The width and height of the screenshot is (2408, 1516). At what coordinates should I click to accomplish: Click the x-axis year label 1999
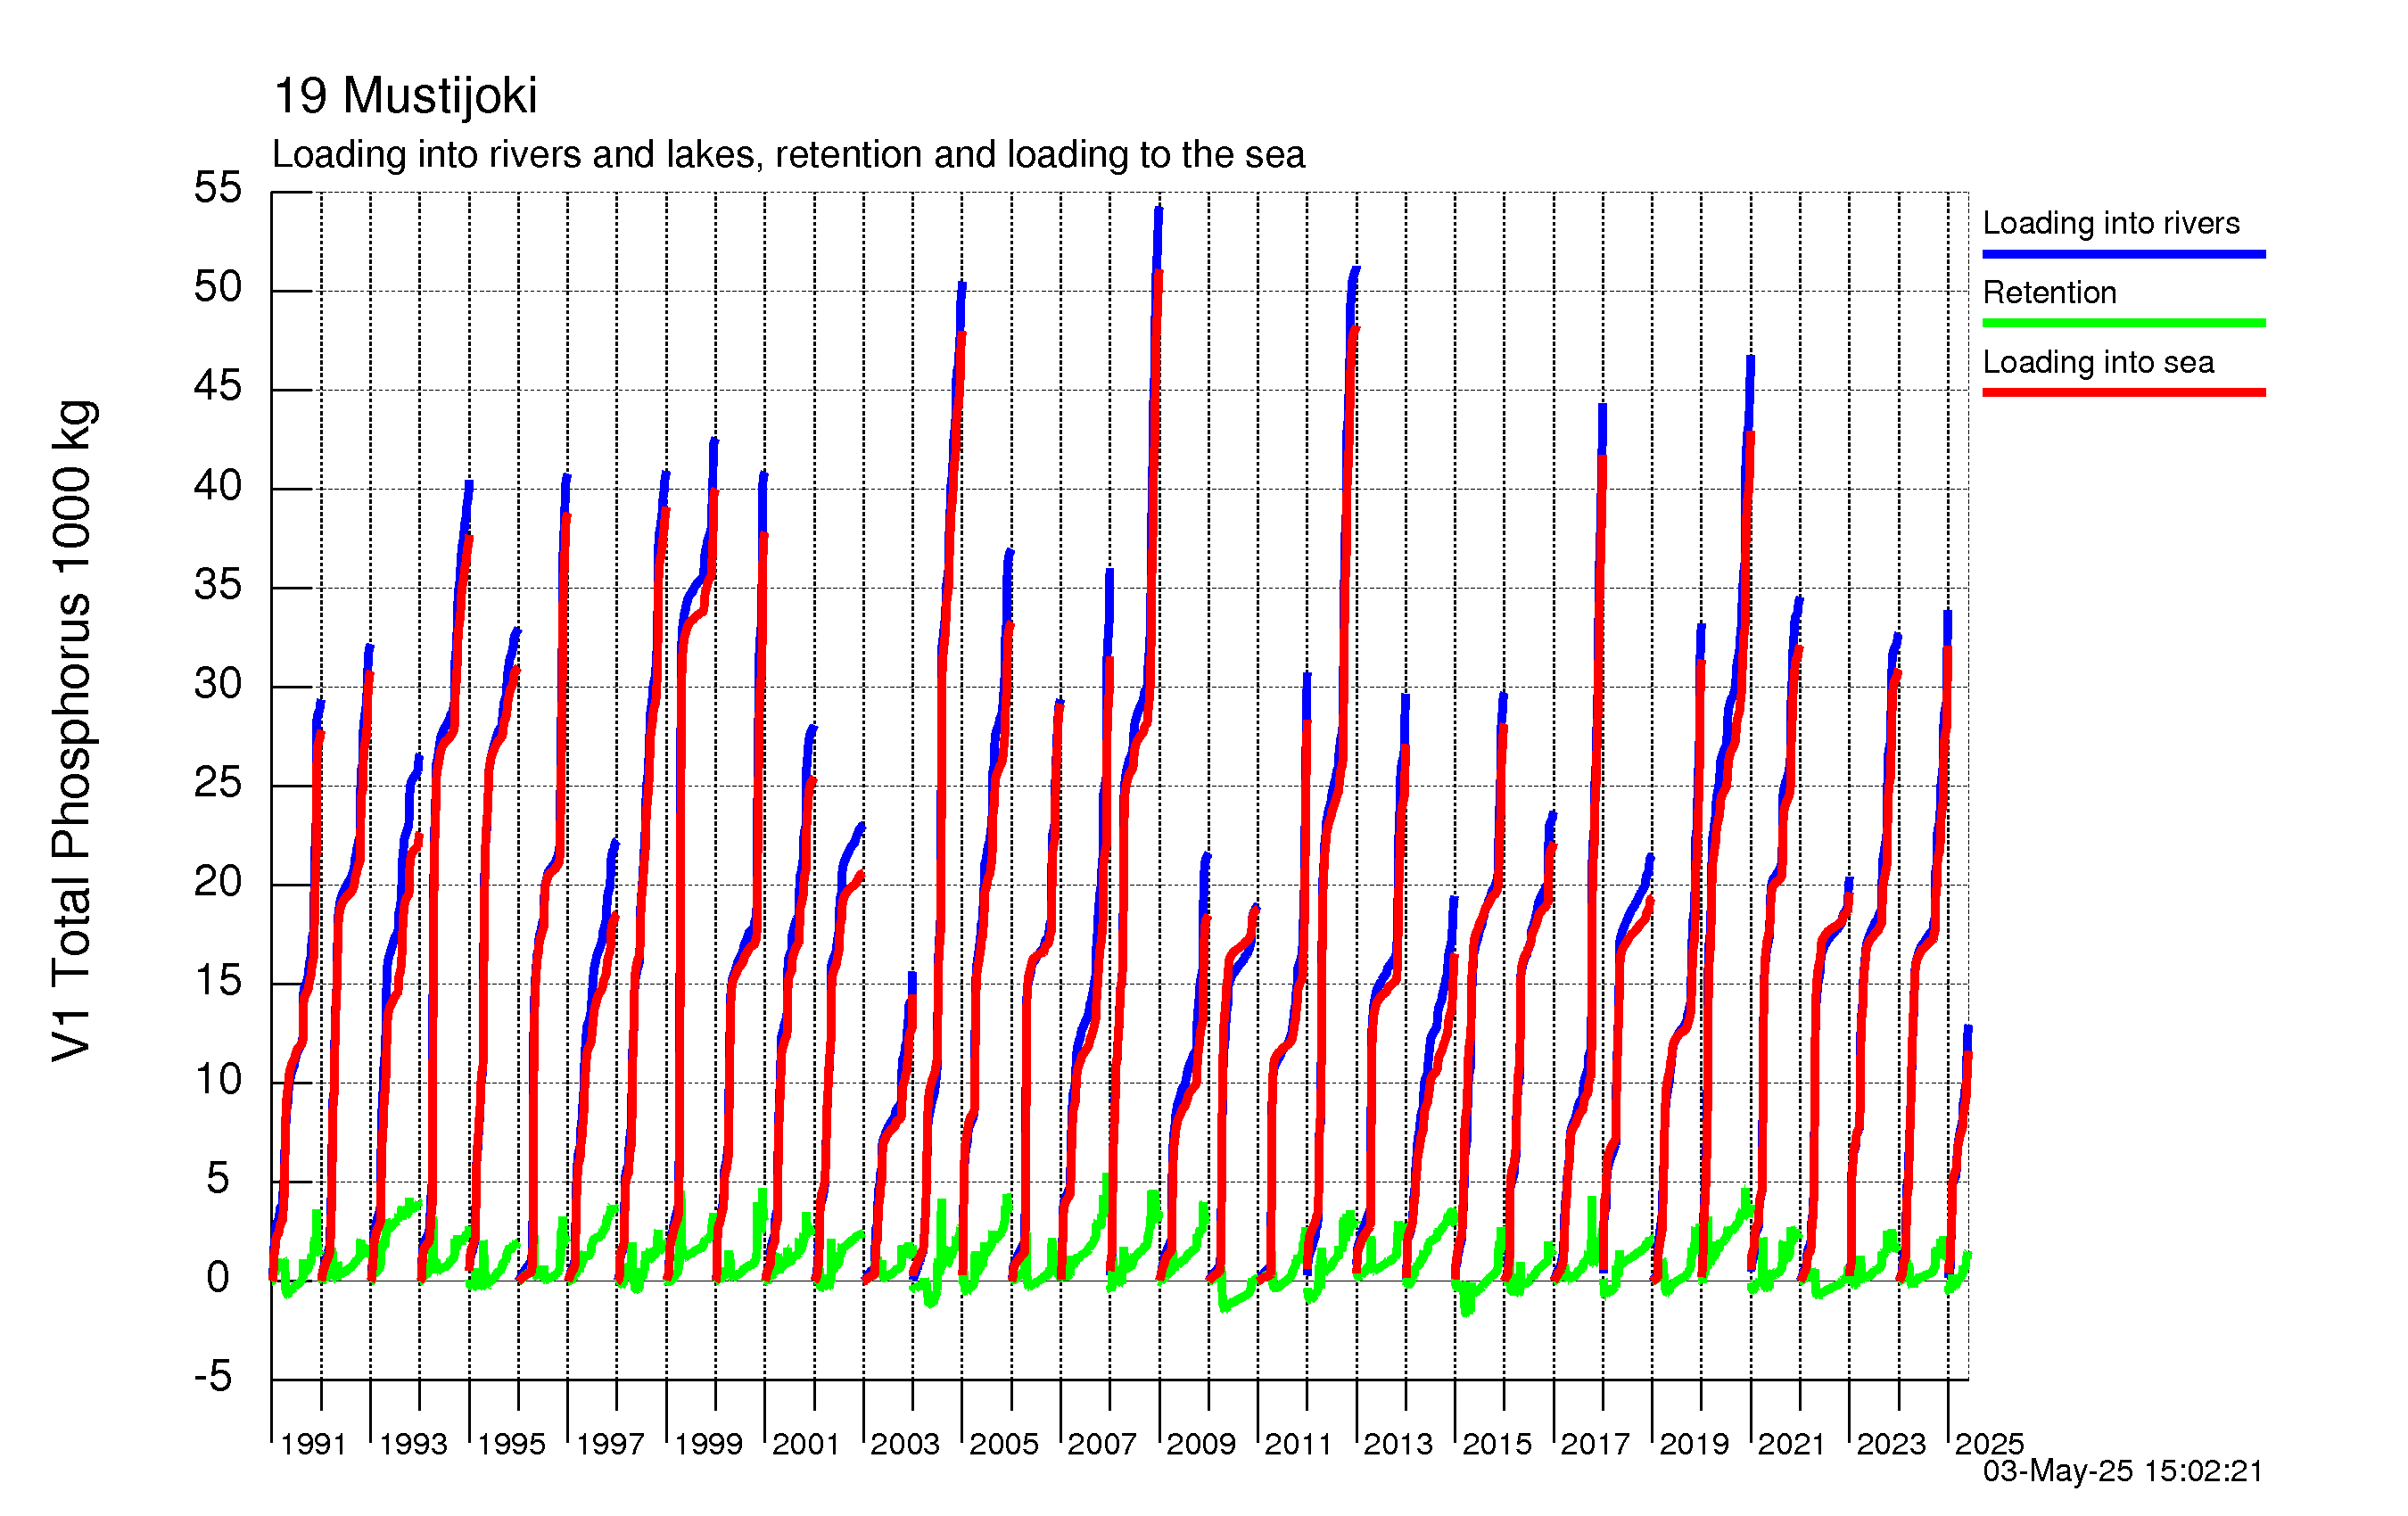(708, 1445)
